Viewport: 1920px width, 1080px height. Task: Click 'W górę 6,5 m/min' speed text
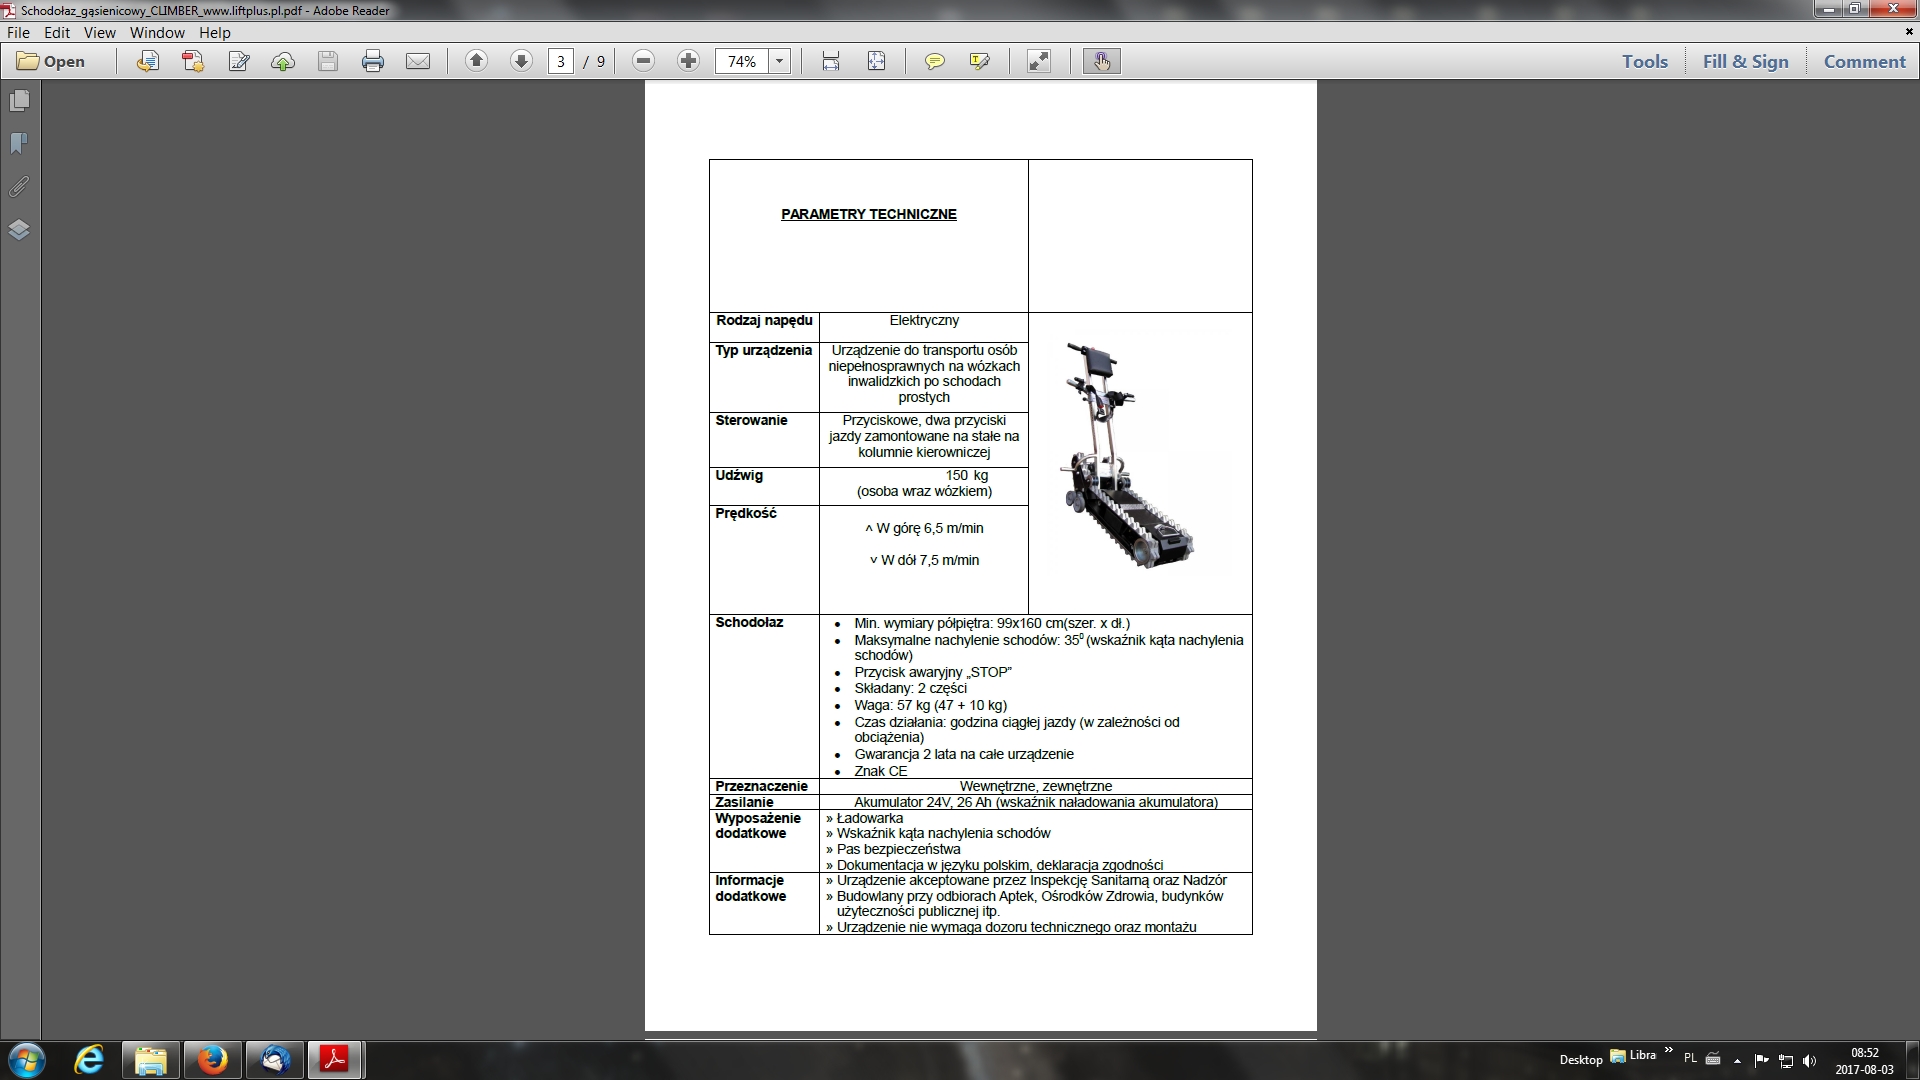click(x=924, y=529)
